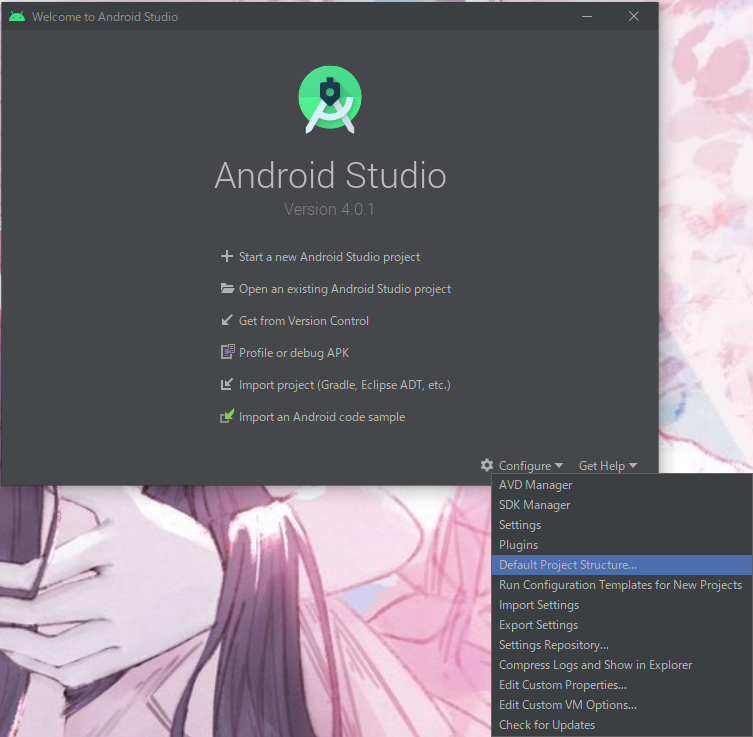Click the Version 4.0.1 label
This screenshot has width=753, height=737.
click(x=329, y=209)
